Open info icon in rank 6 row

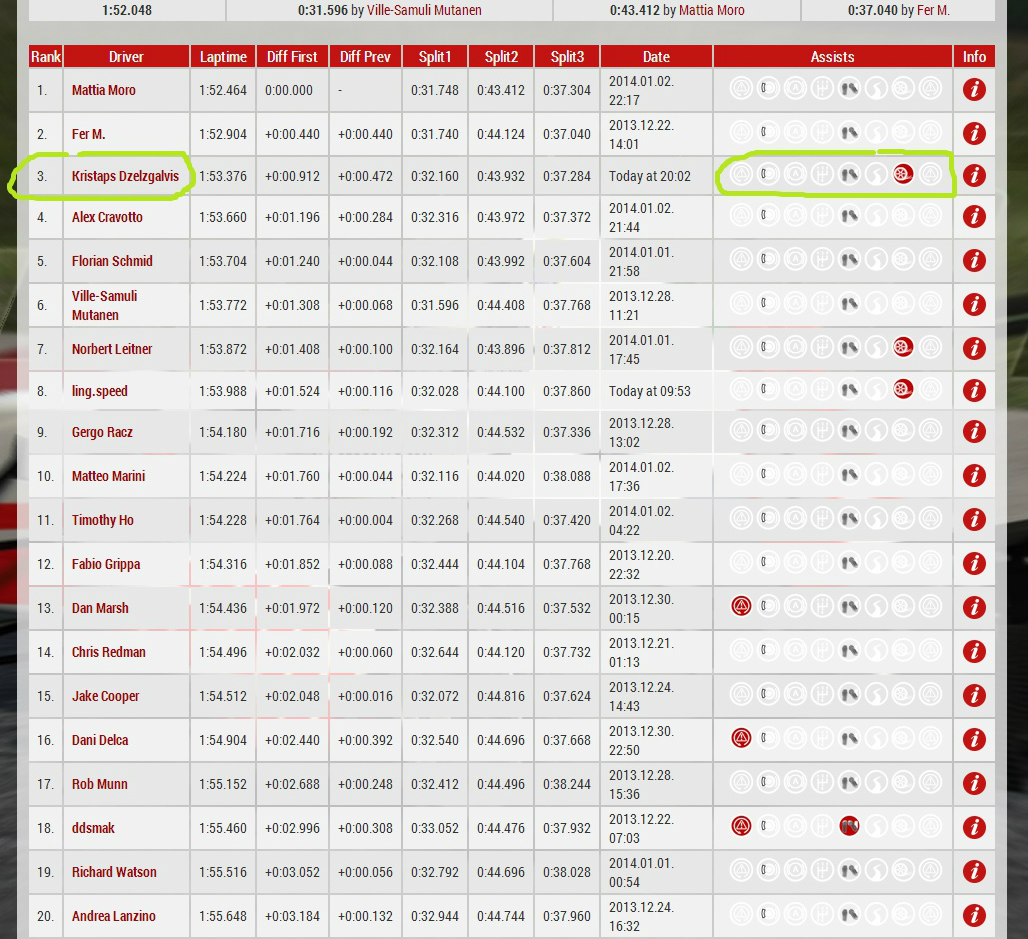point(974,304)
